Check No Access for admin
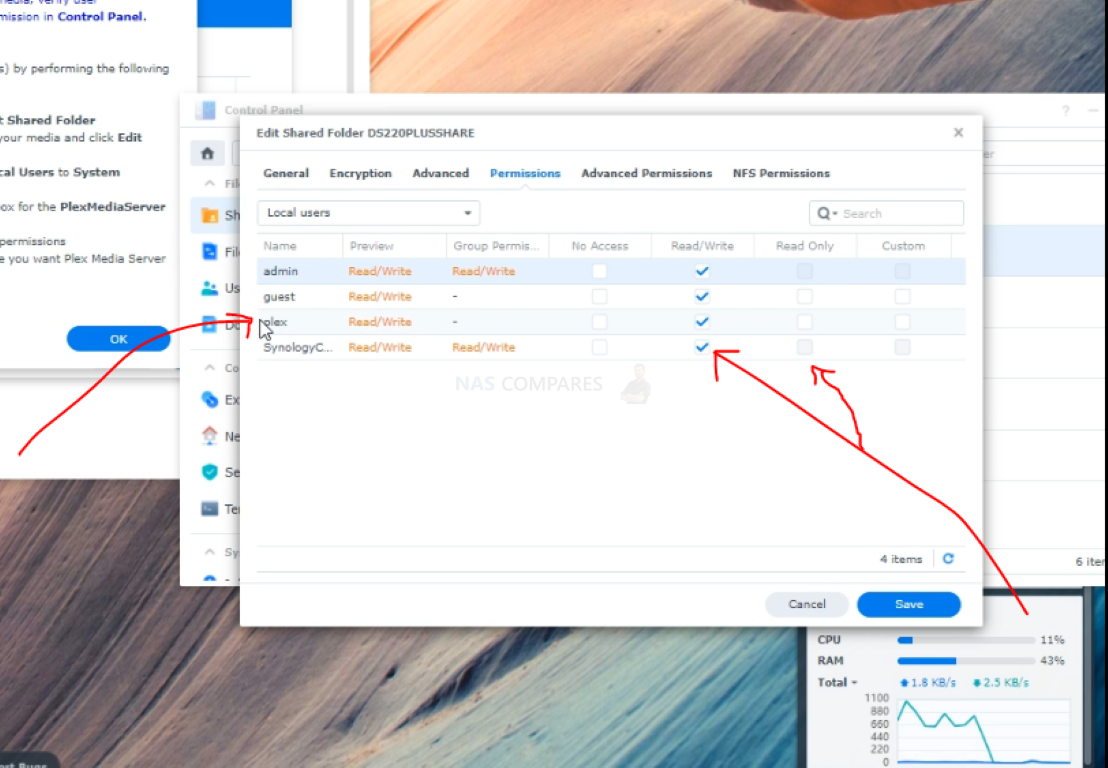The image size is (1108, 768). pyautogui.click(x=599, y=271)
